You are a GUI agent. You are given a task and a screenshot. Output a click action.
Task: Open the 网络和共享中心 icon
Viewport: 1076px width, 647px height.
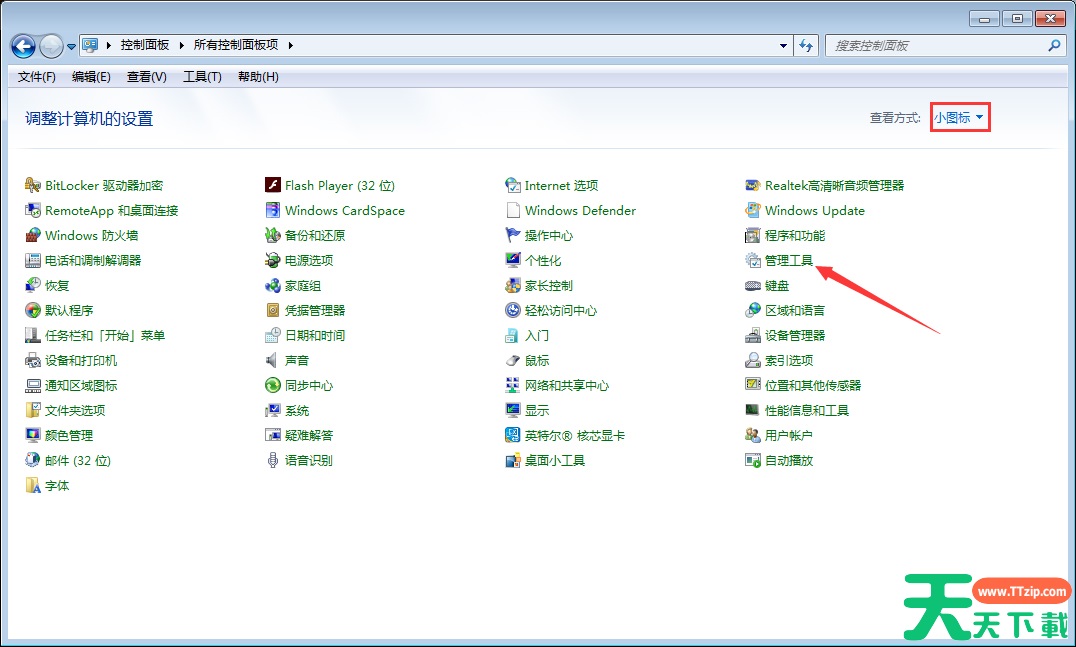pyautogui.click(x=513, y=385)
